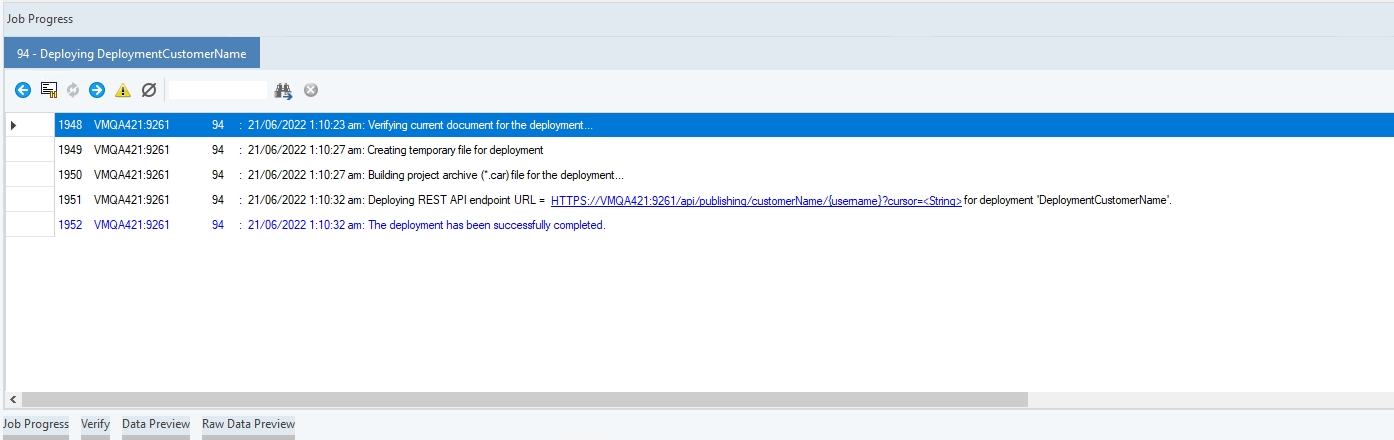Click the clear log (slashed circle) icon

pos(149,90)
